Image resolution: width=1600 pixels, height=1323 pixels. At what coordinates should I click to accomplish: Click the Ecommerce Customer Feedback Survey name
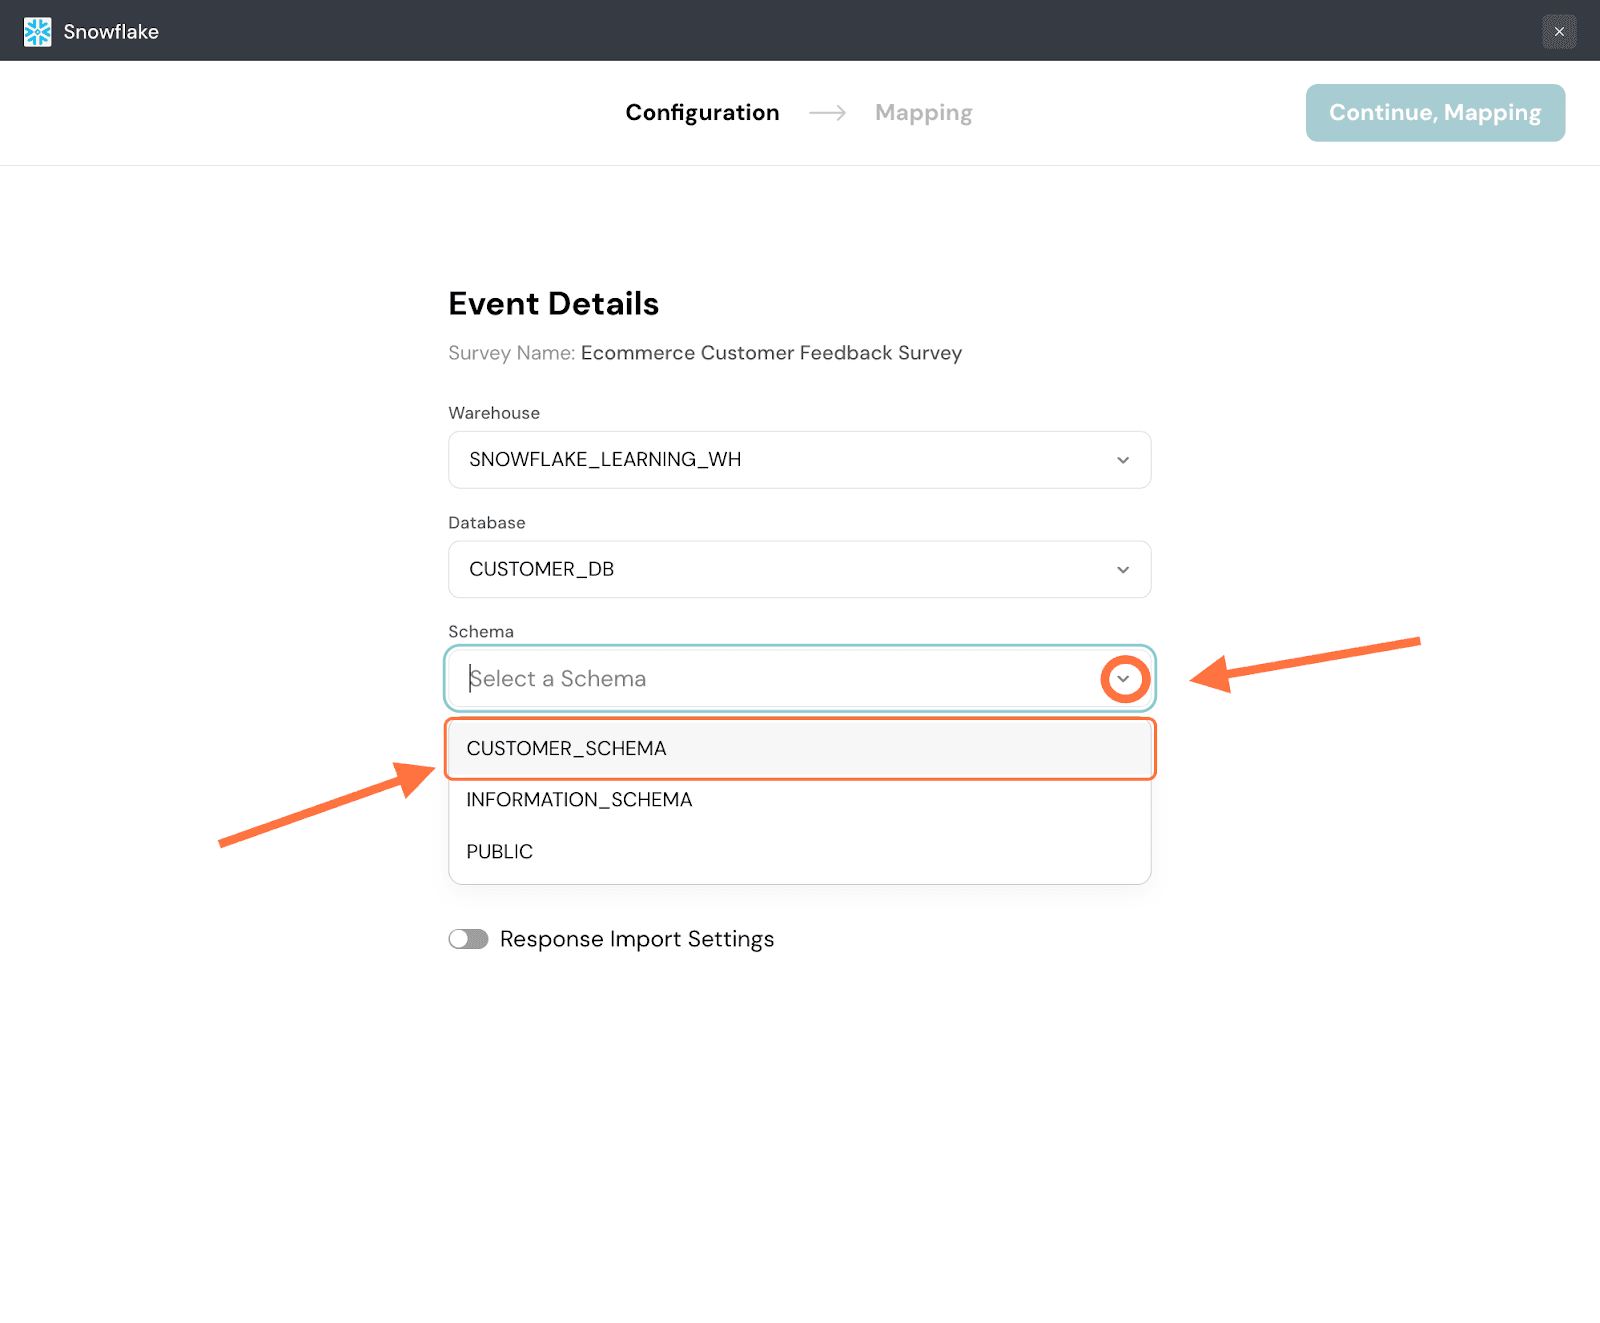pos(771,353)
